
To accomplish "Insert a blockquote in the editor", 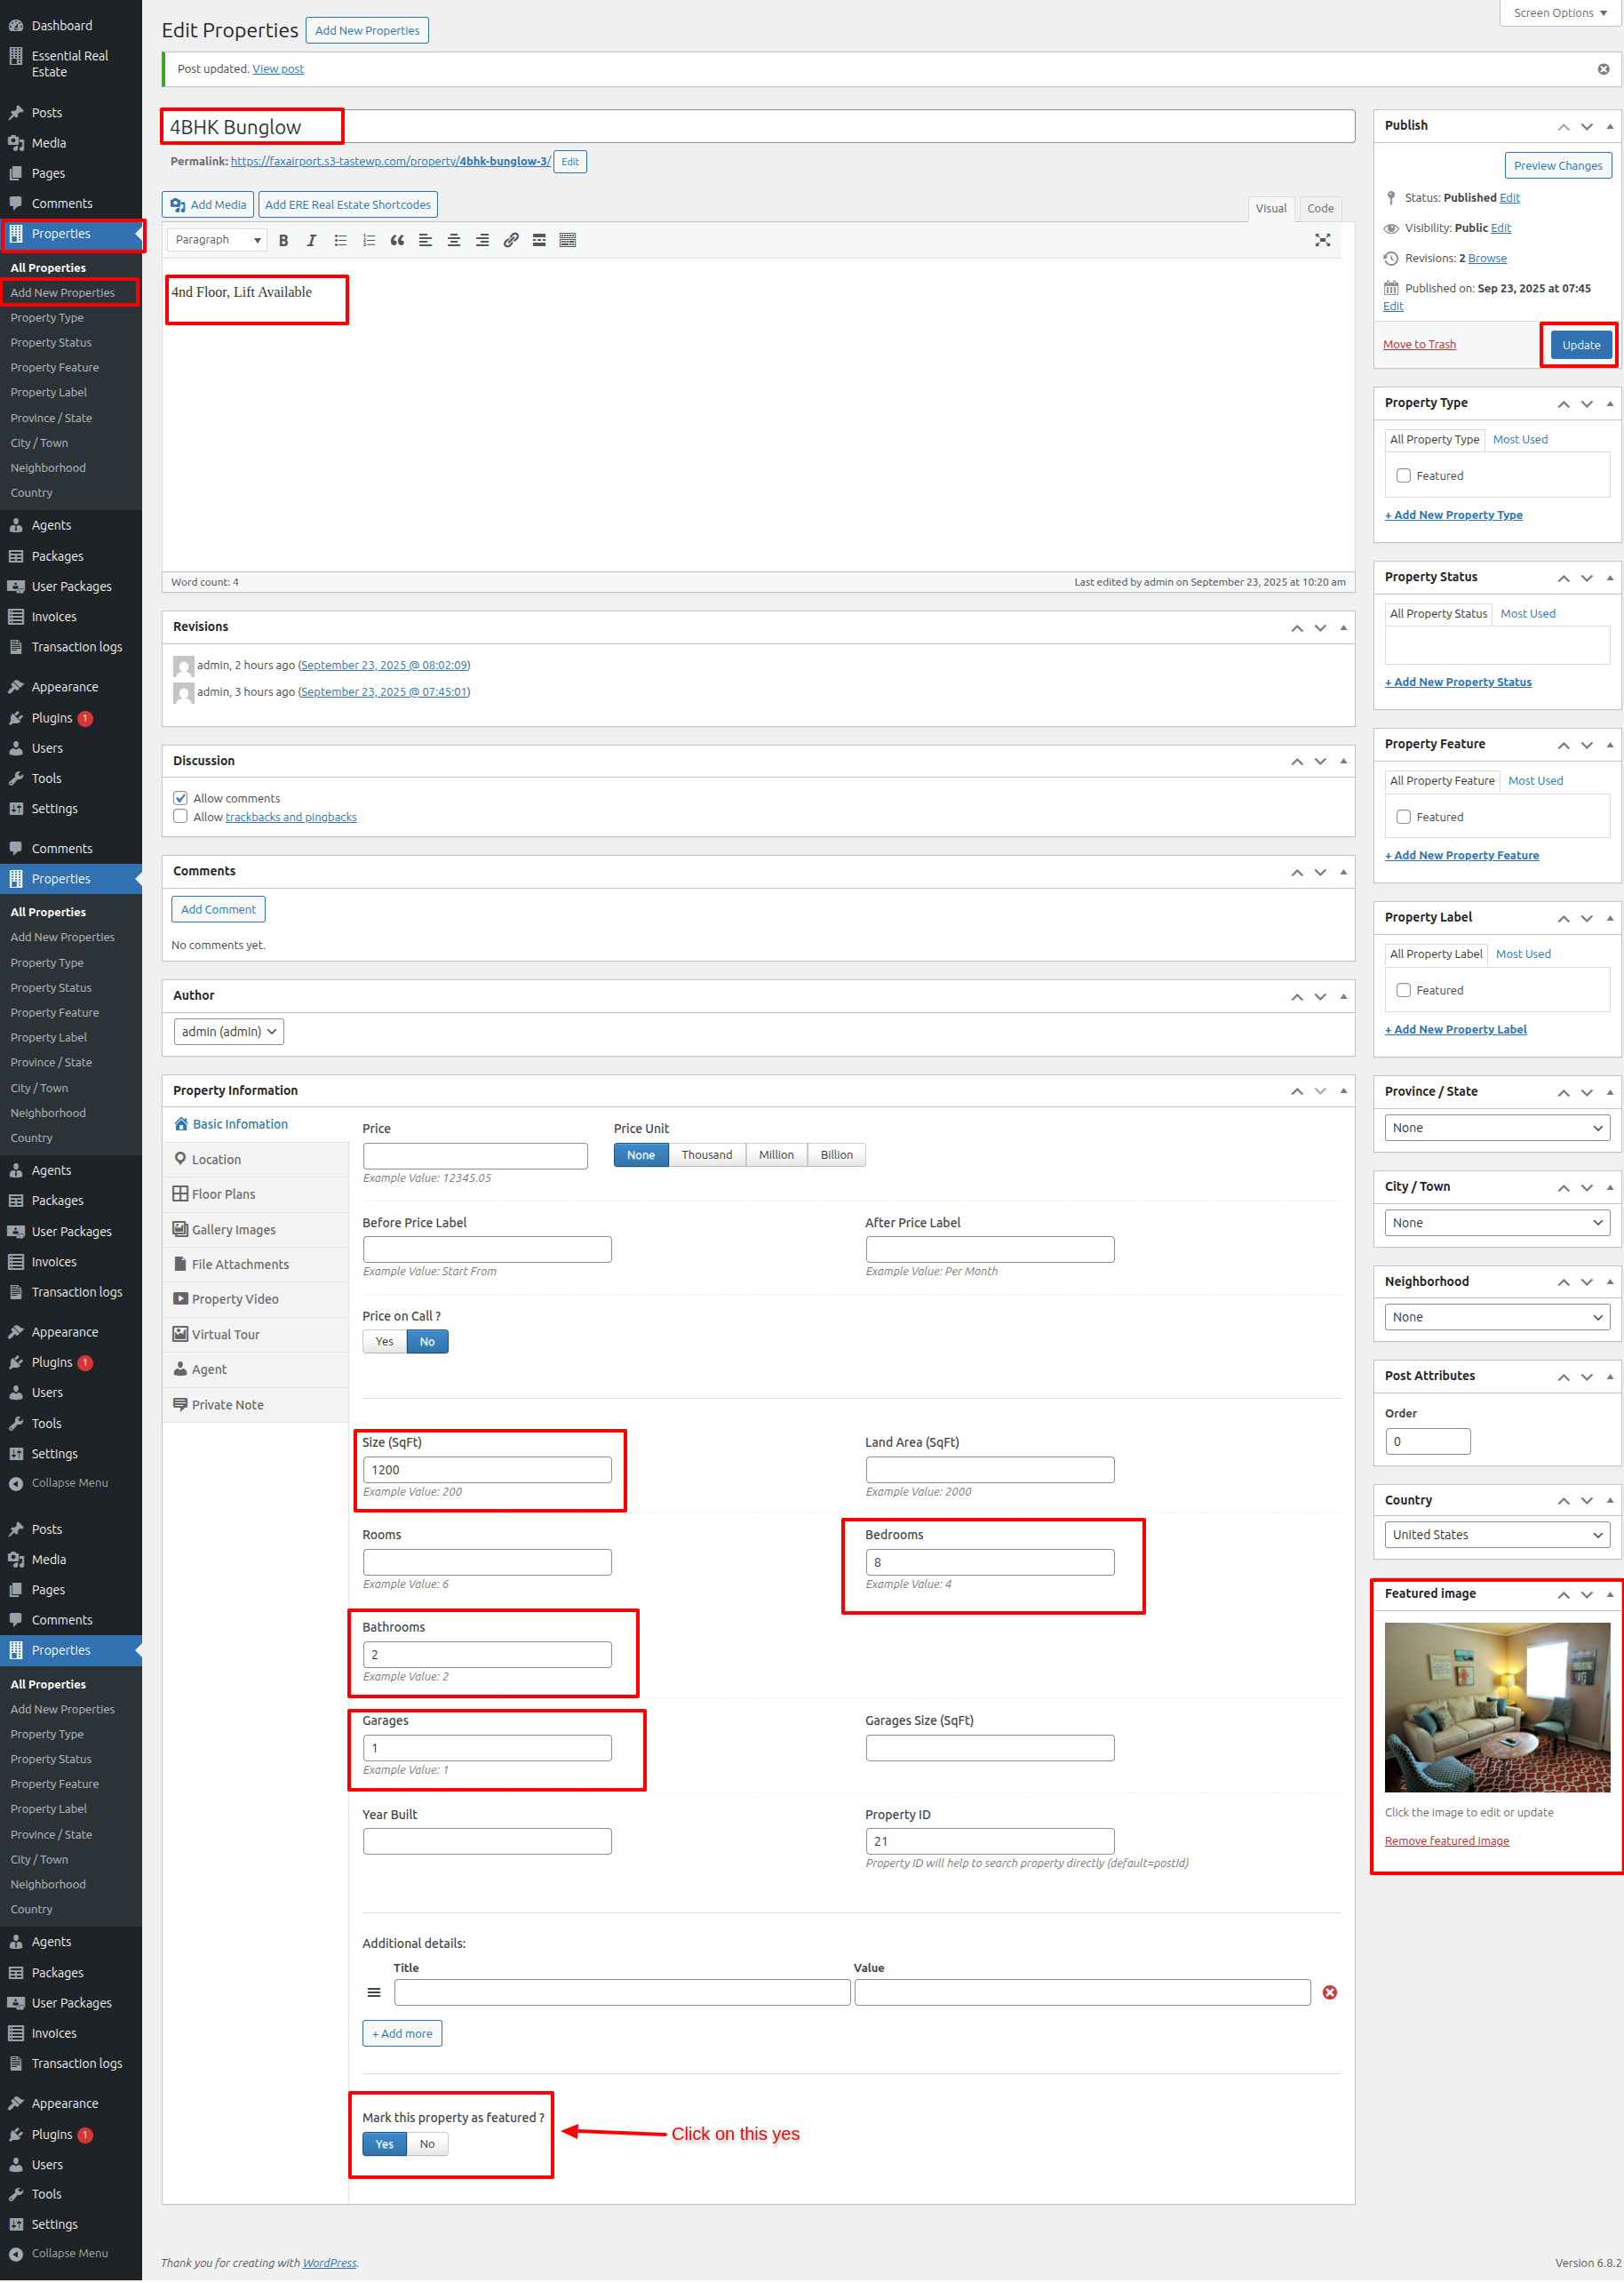I will click(x=397, y=240).
